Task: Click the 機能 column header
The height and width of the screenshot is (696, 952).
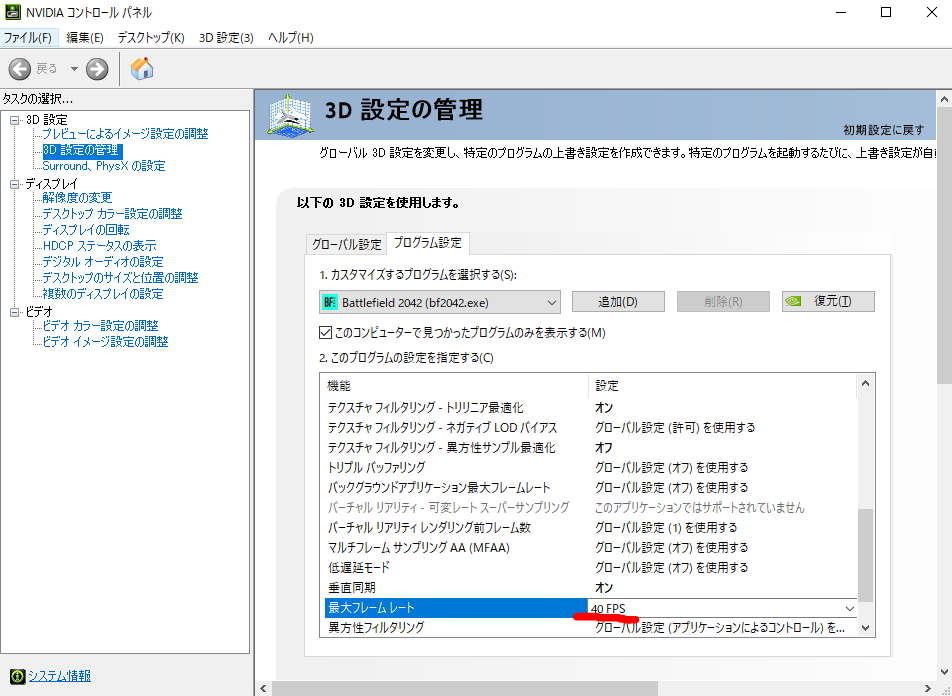Action: coord(454,386)
